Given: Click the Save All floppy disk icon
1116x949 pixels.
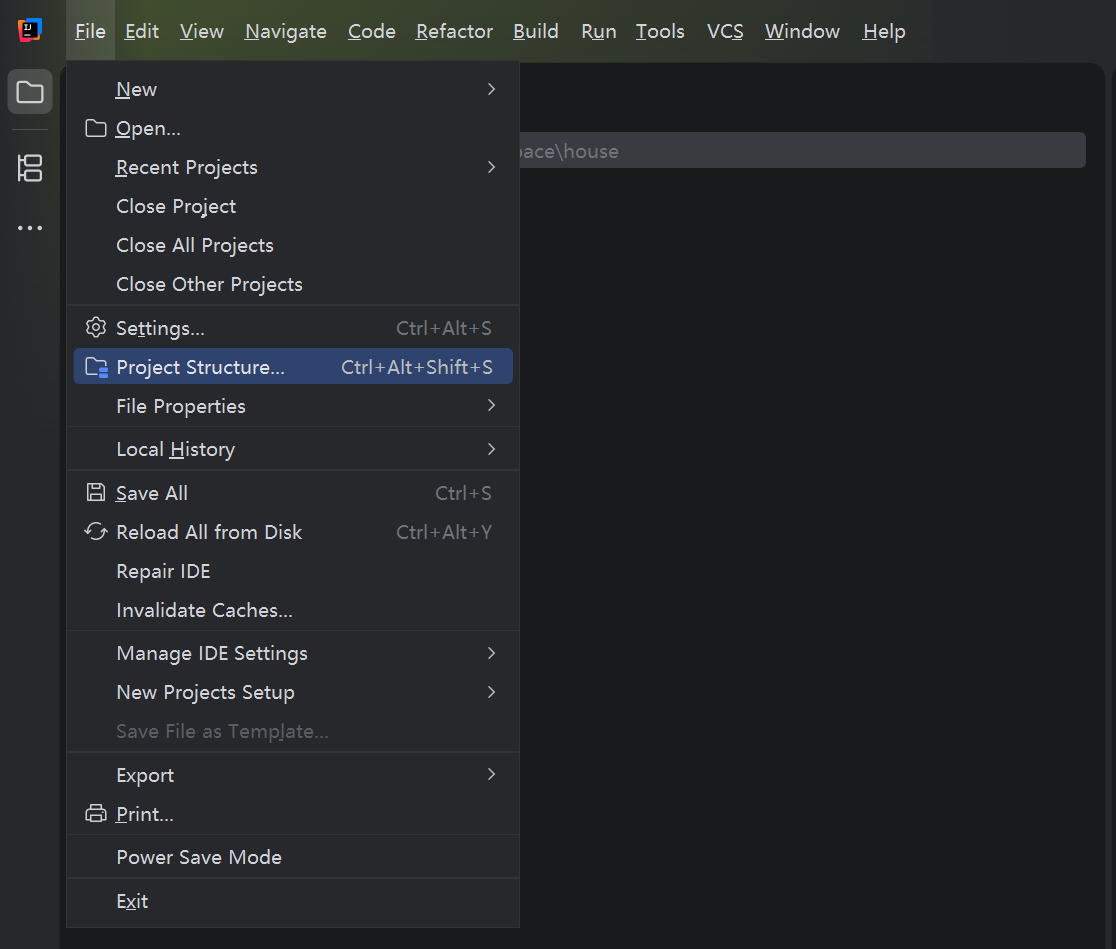Looking at the screenshot, I should (95, 493).
